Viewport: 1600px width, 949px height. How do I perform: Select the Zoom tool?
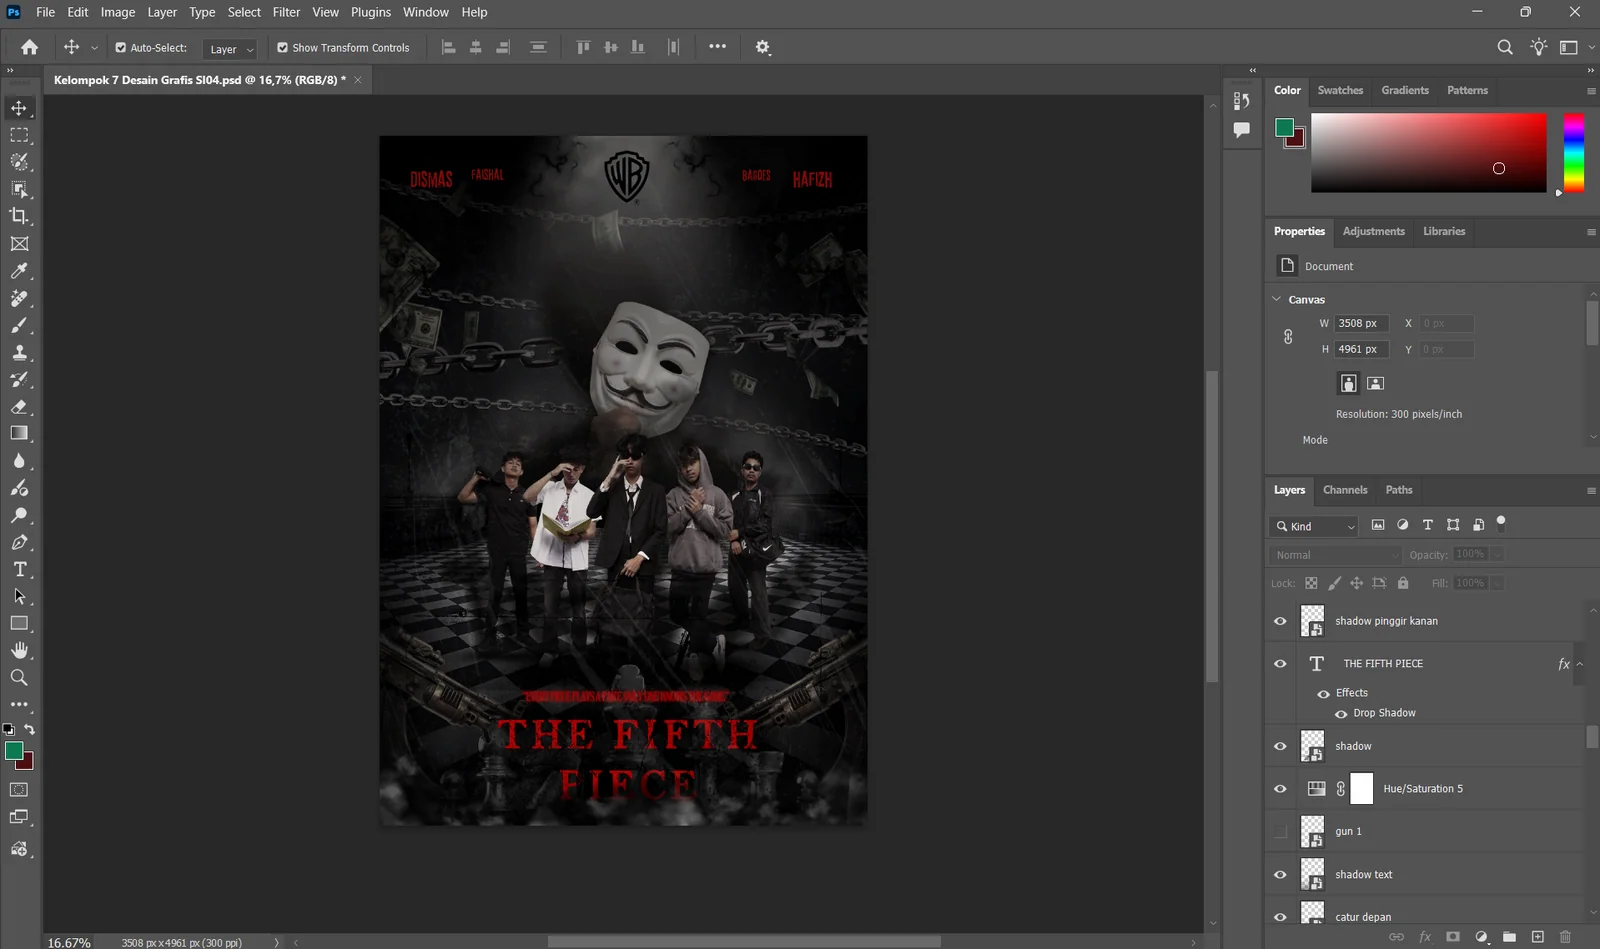point(19,677)
